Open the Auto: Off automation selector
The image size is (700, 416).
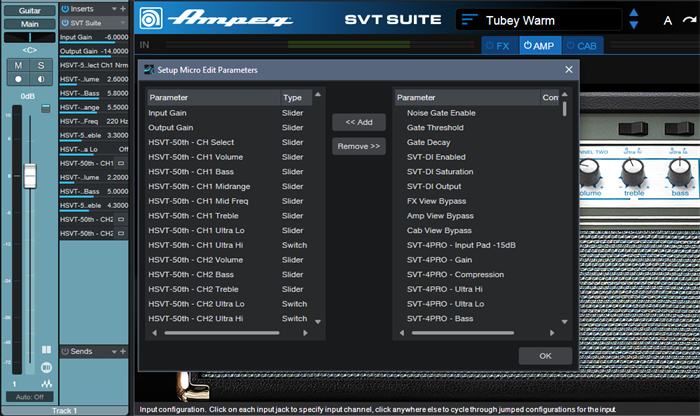point(30,397)
